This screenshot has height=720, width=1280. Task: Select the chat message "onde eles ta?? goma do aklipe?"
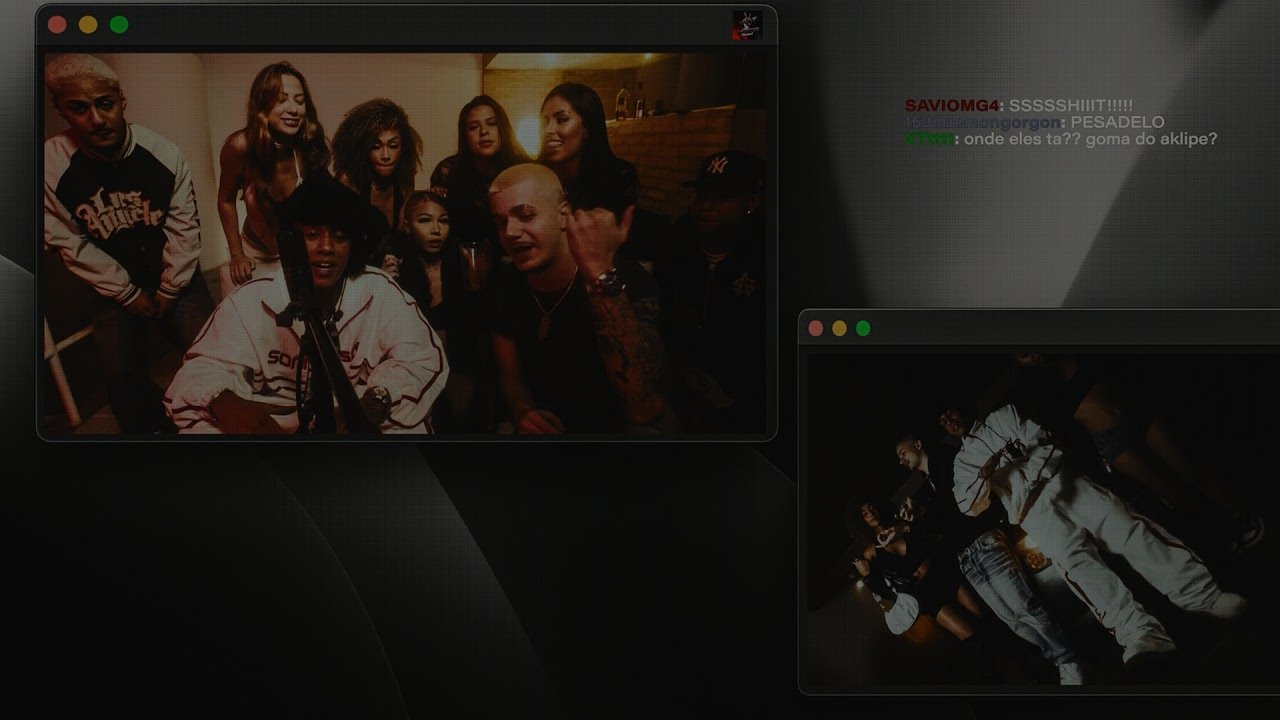pyautogui.click(x=1092, y=139)
